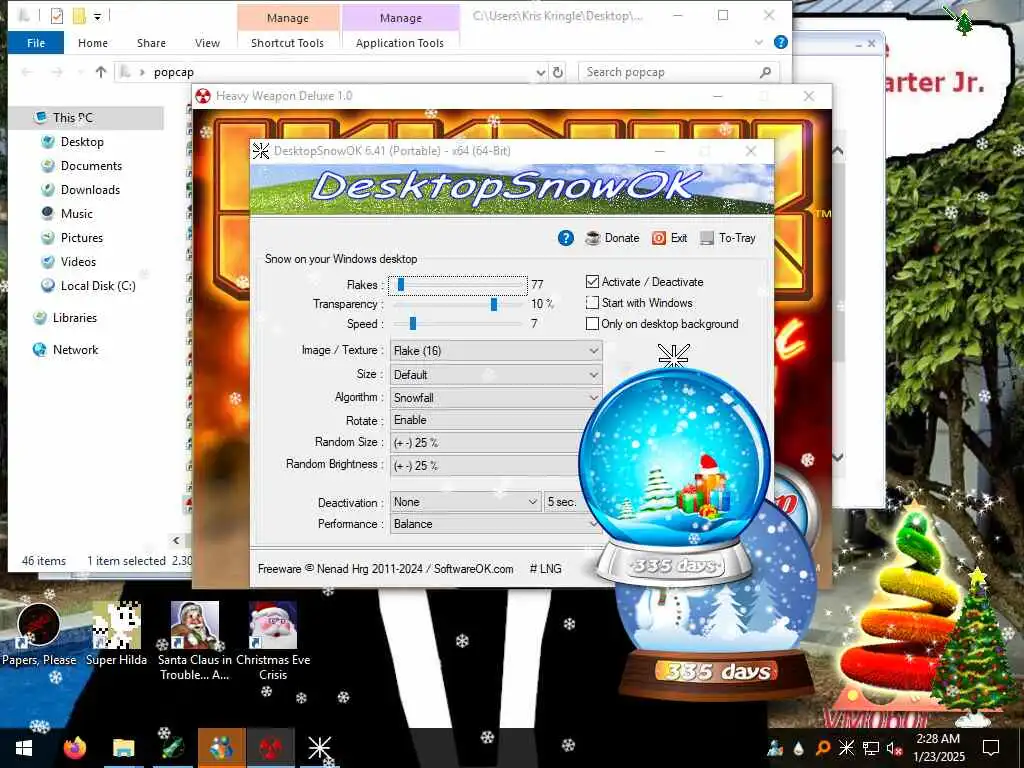
Task: Switch to the Home ribbon tab
Action: (93, 42)
